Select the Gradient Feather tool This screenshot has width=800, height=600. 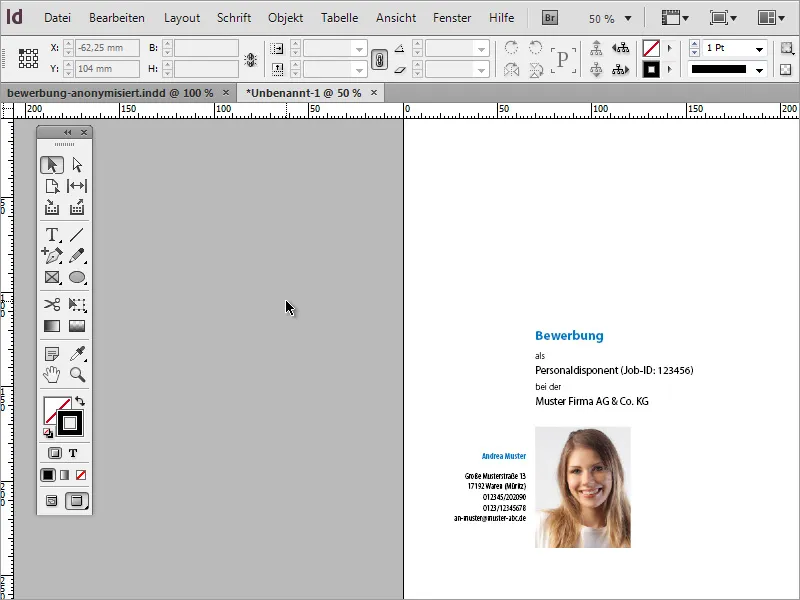point(77,326)
